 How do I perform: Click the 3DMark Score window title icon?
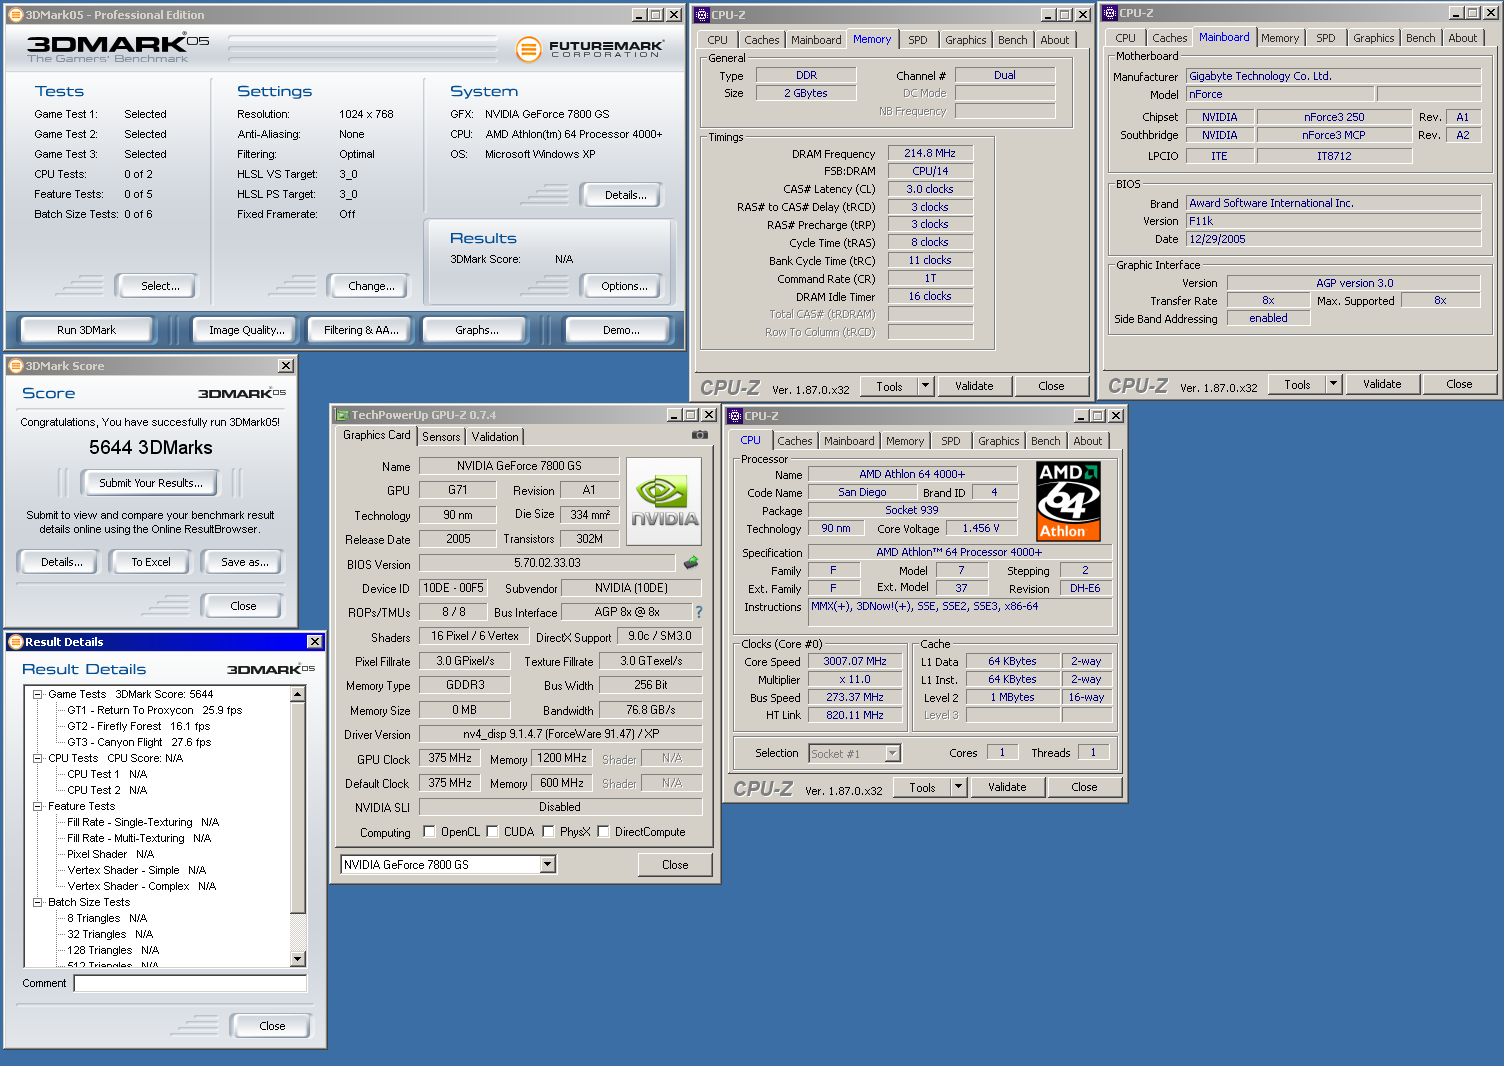[x=16, y=366]
